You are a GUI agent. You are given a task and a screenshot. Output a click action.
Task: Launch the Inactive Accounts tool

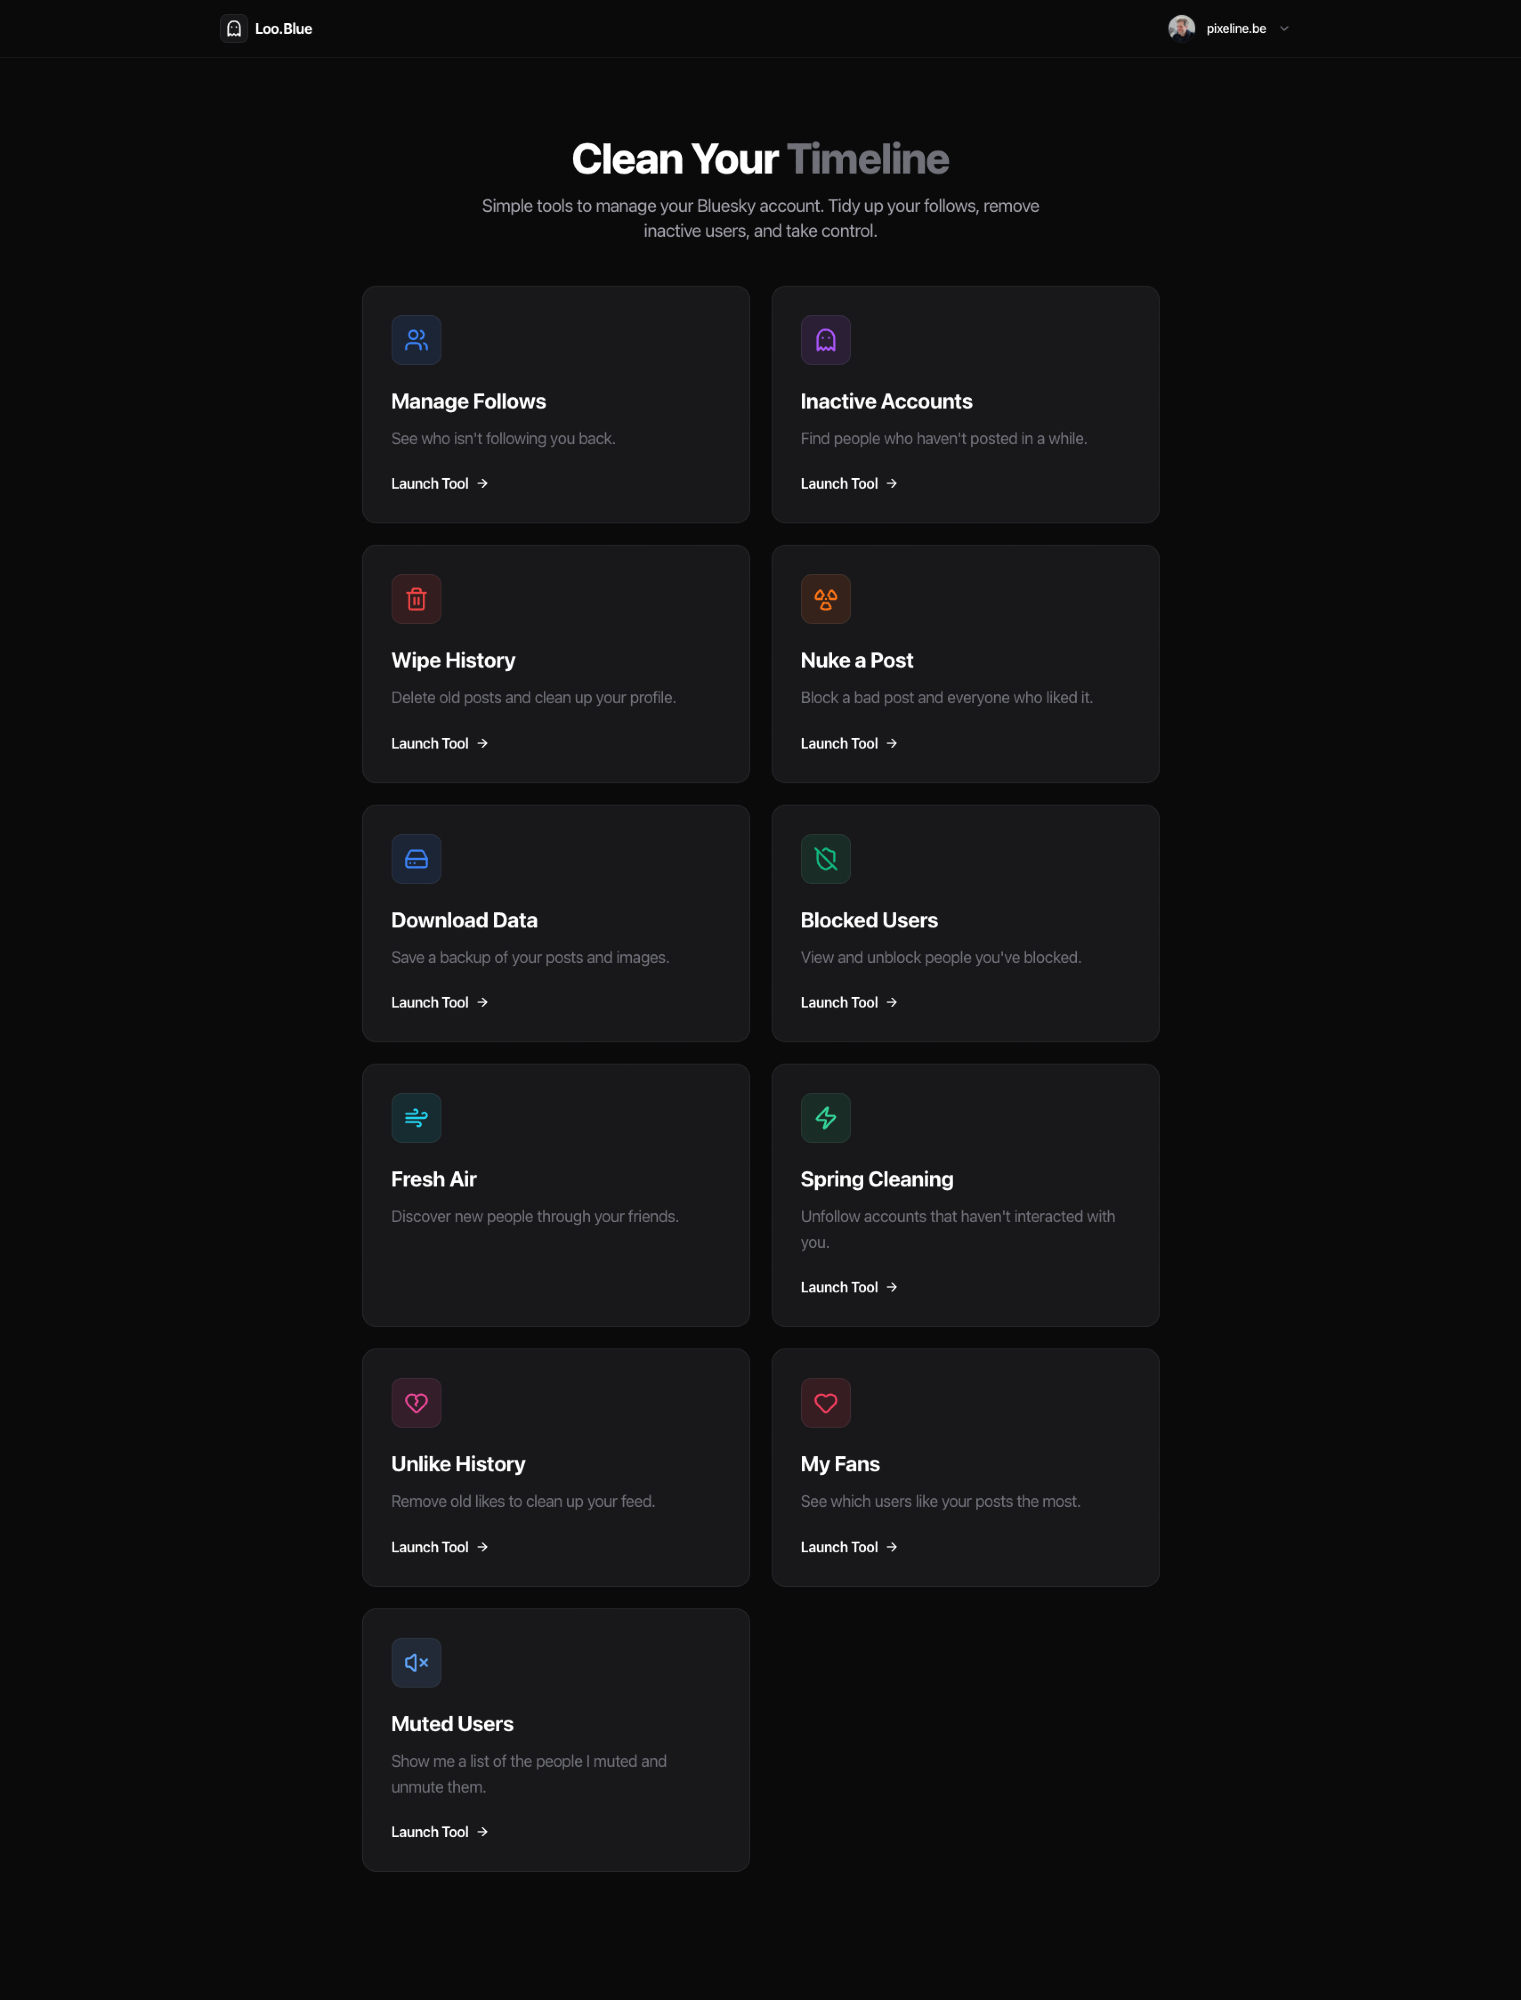pyautogui.click(x=849, y=484)
